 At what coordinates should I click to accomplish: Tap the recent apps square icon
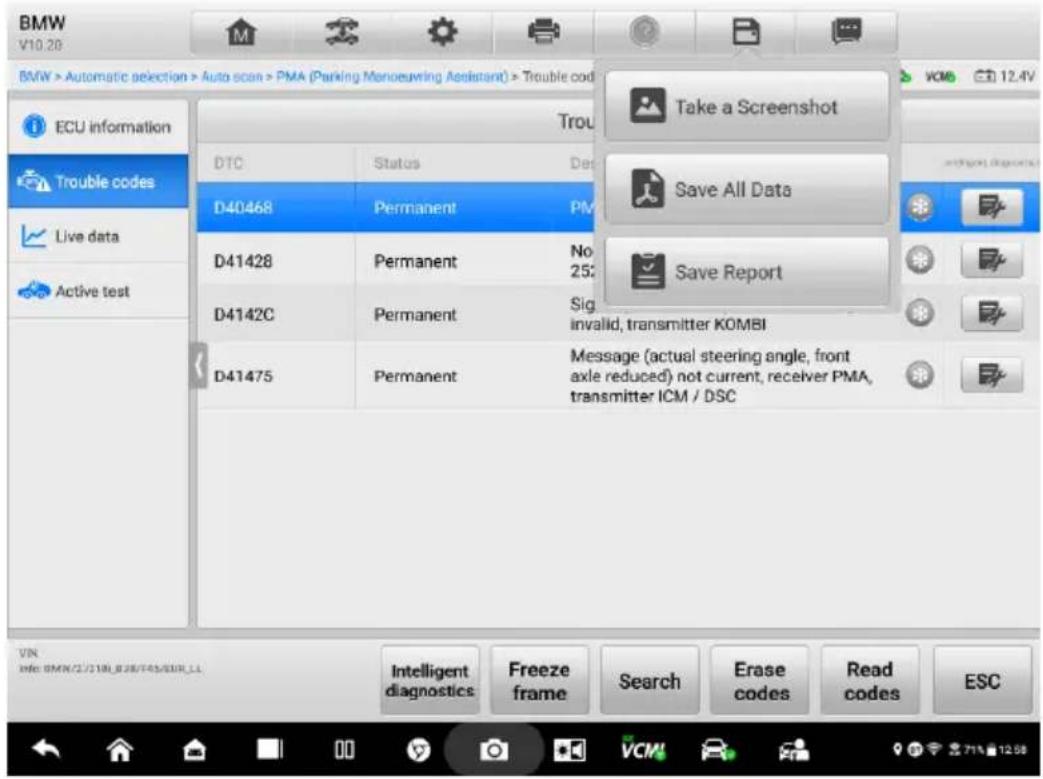coord(269,749)
